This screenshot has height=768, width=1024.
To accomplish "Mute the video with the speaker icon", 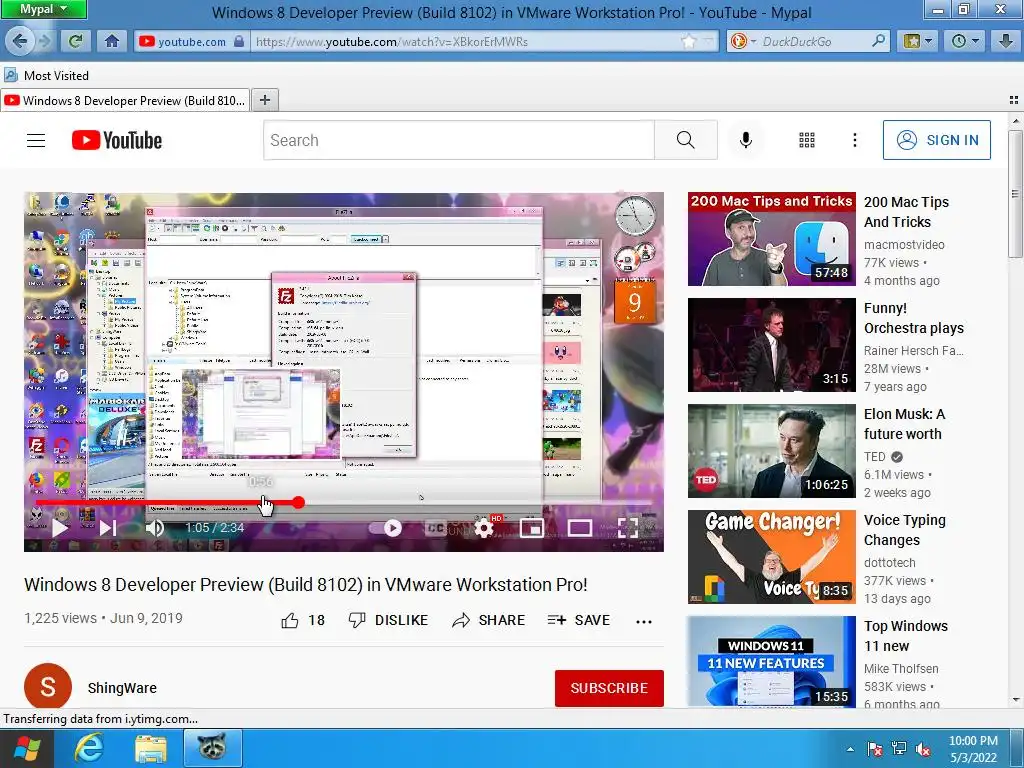I will coord(155,528).
